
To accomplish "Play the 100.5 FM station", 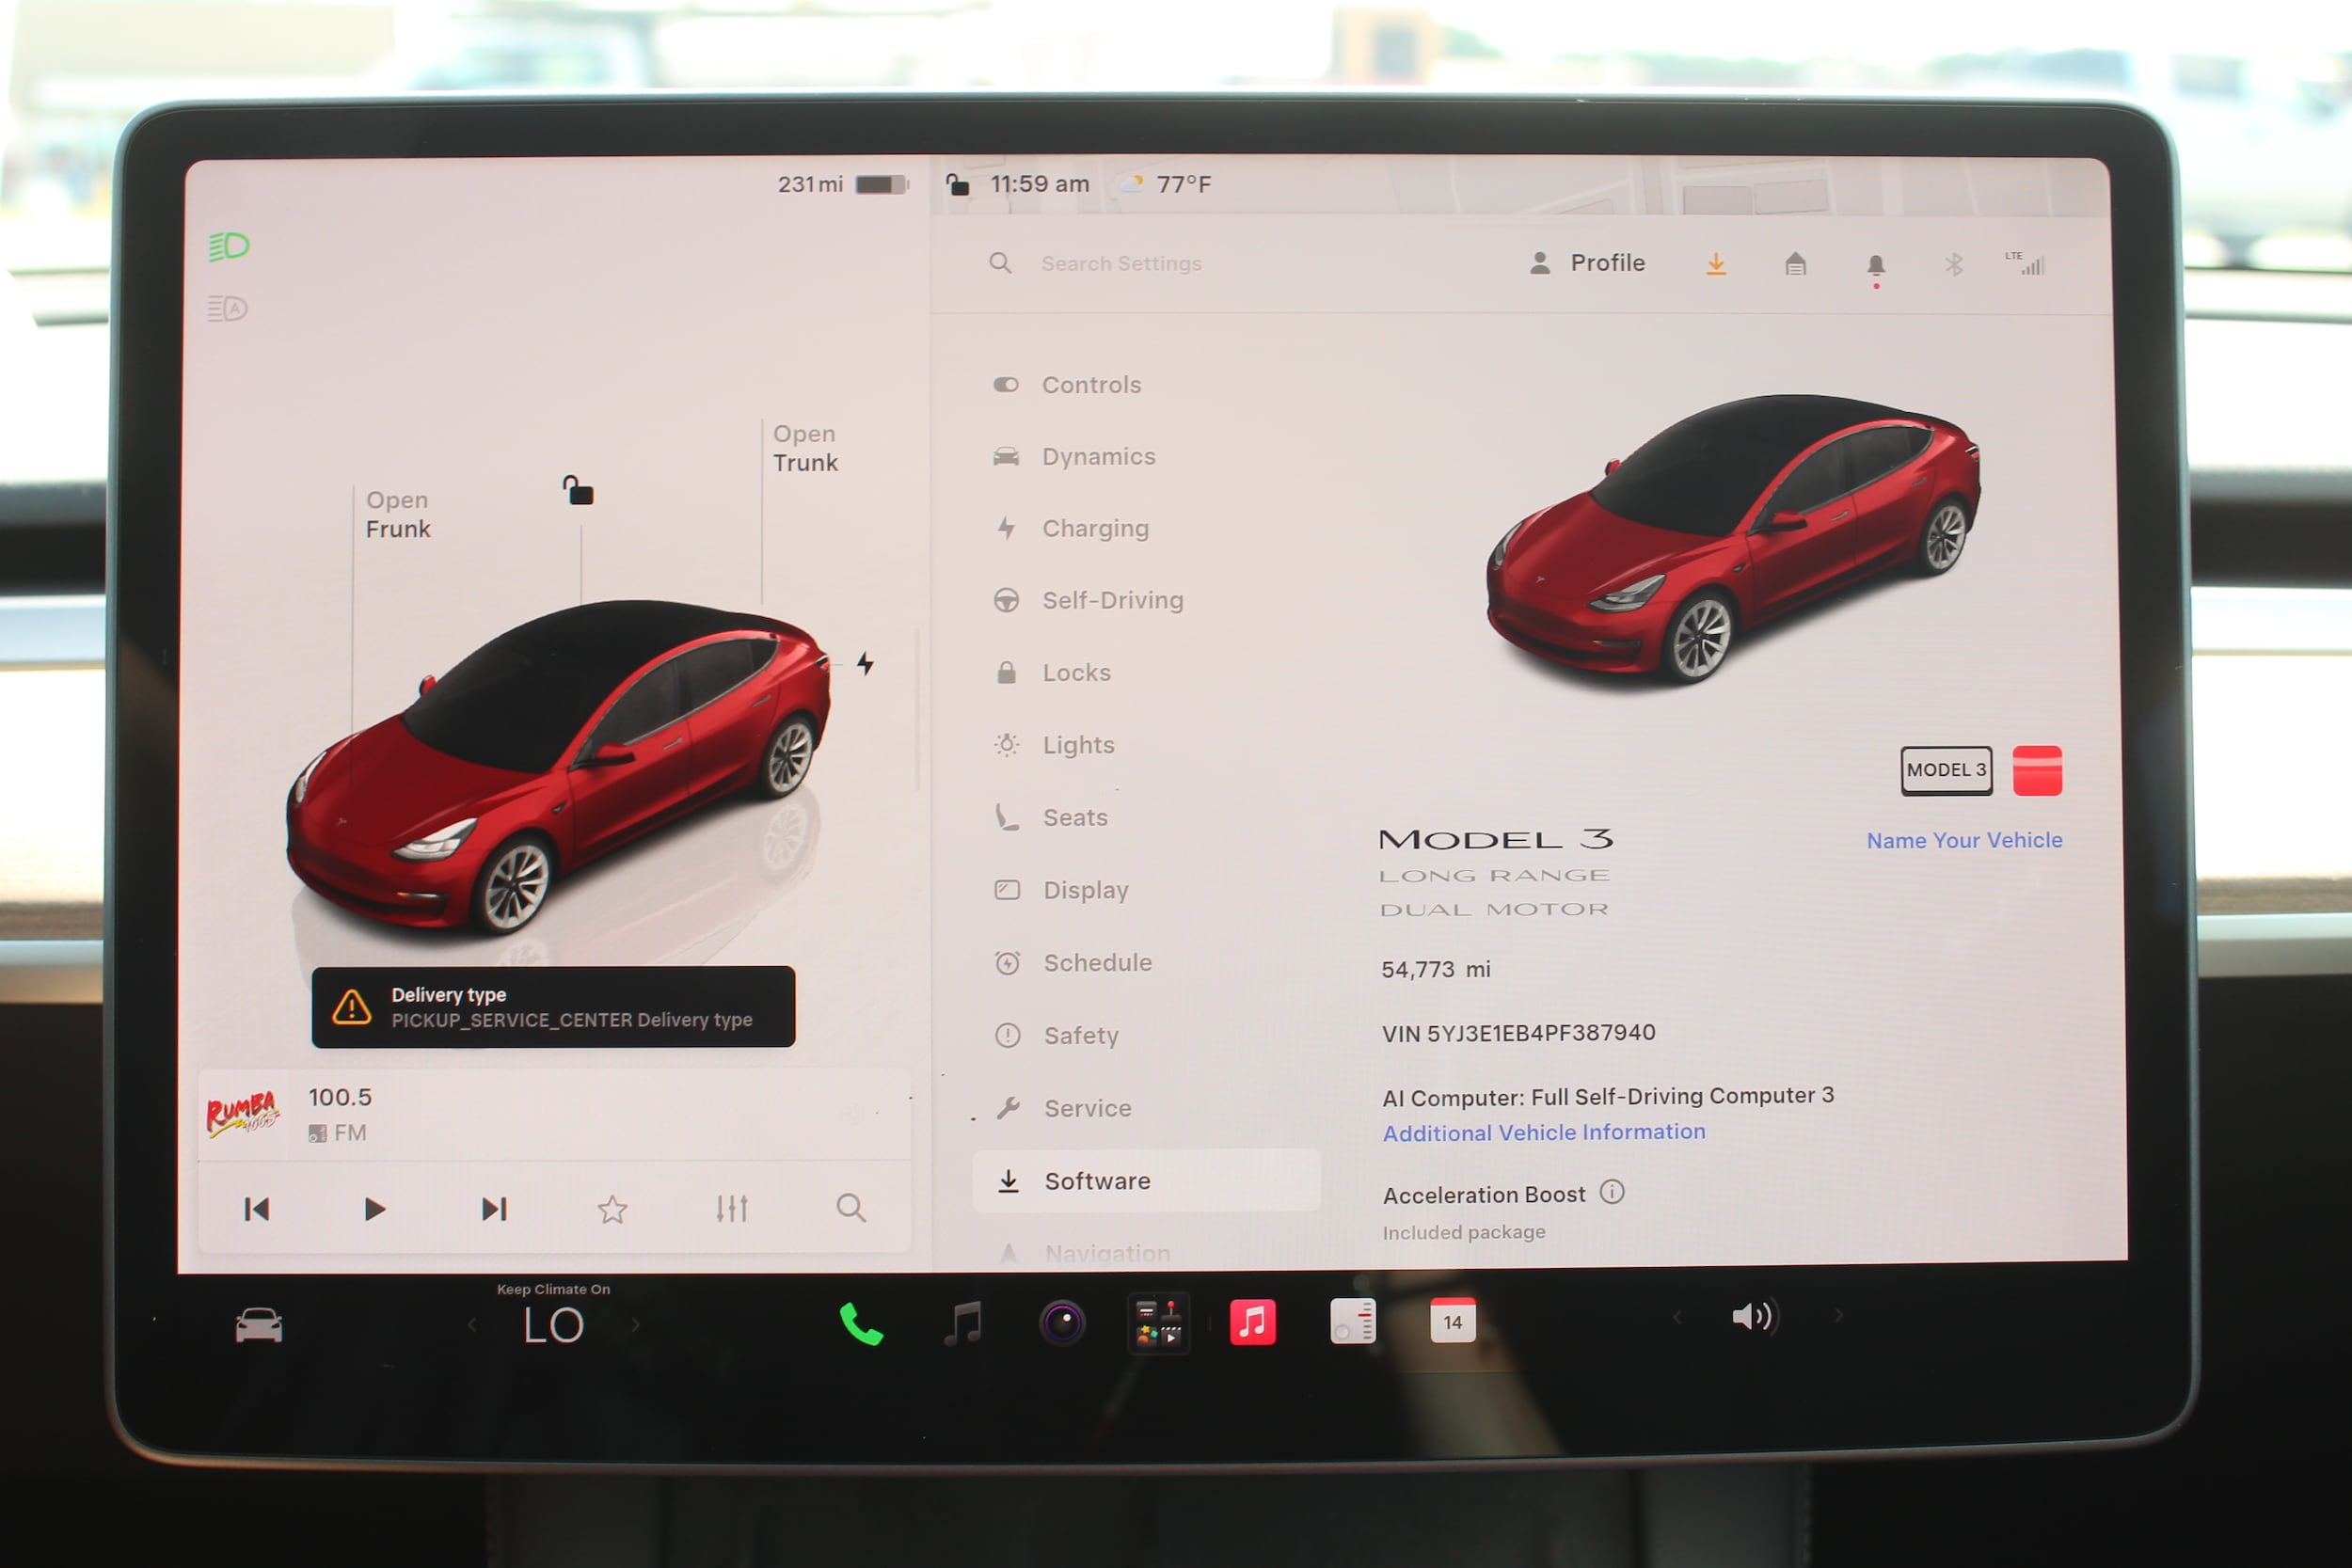I will pyautogui.click(x=374, y=1210).
